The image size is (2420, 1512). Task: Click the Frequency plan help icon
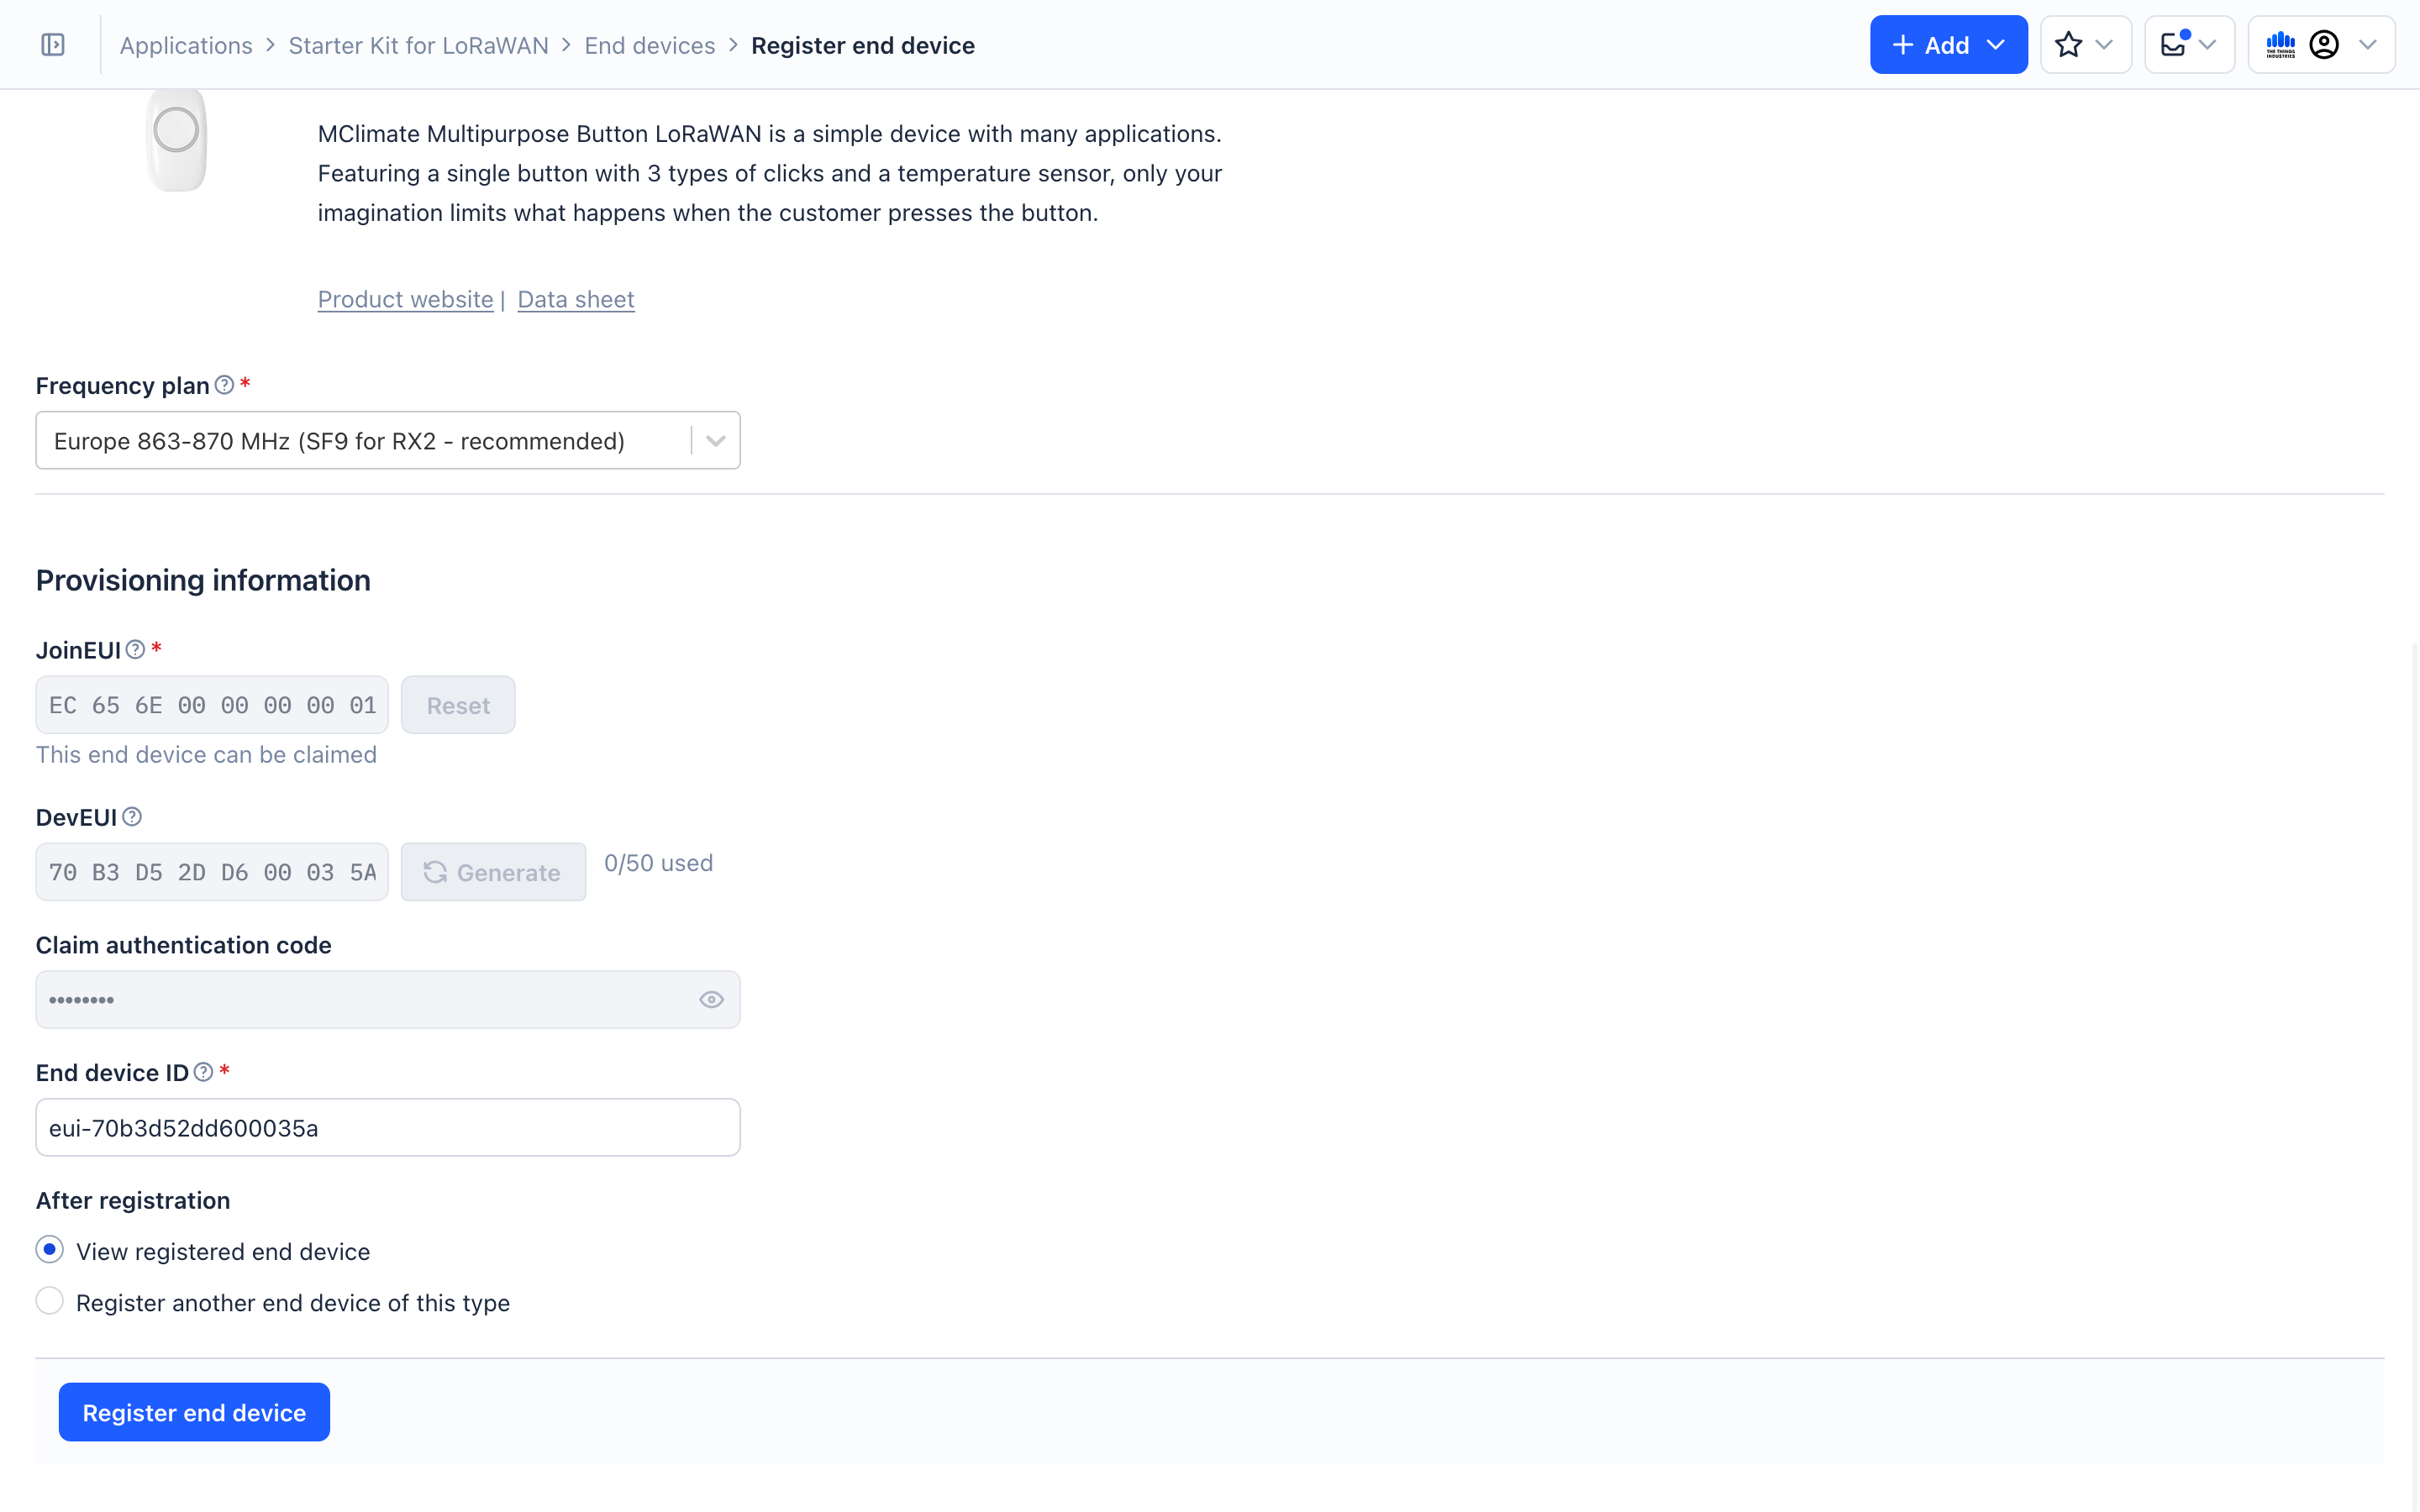(x=225, y=385)
